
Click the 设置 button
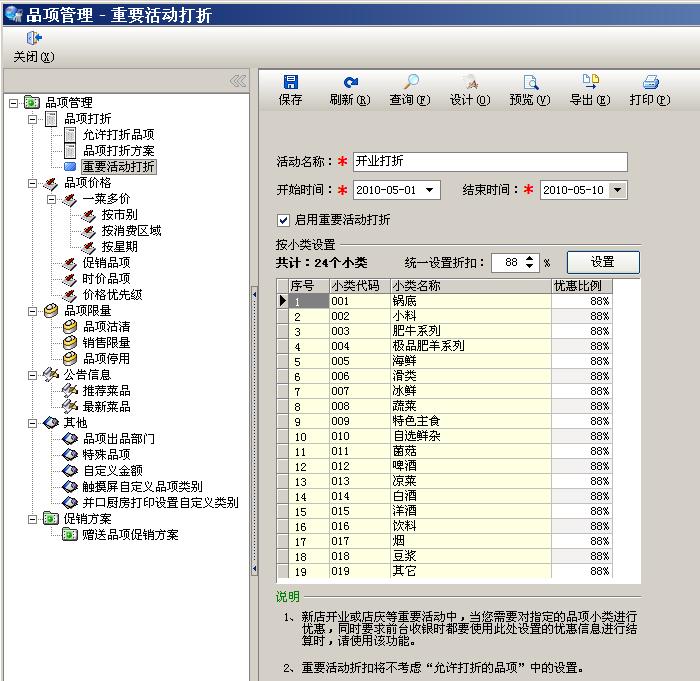click(x=602, y=262)
